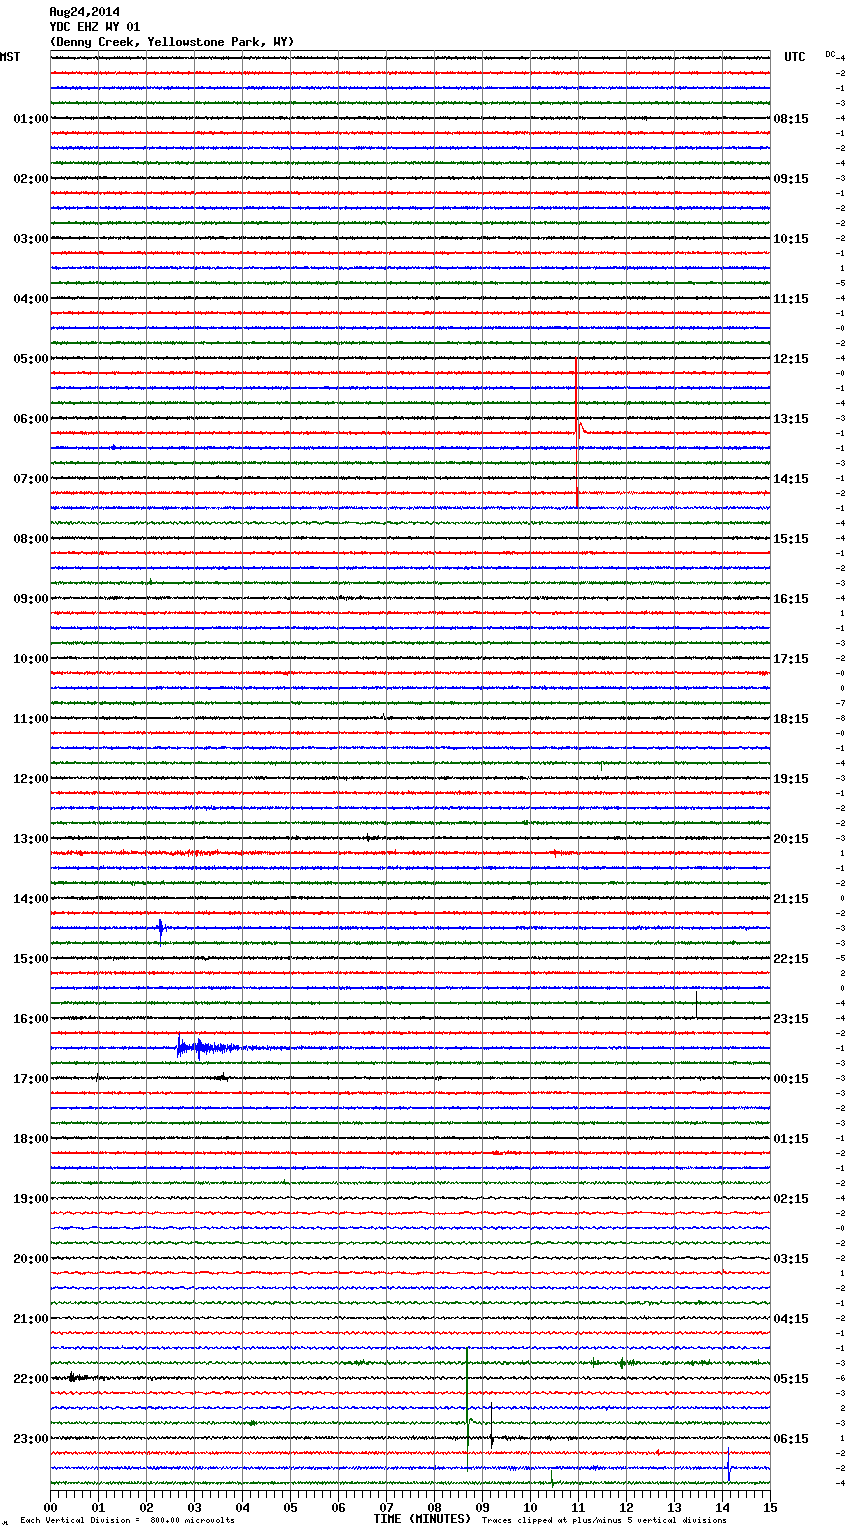This screenshot has height=1534, width=850.
Task: Click the '22:00' MST time label
Action: click(x=30, y=1379)
